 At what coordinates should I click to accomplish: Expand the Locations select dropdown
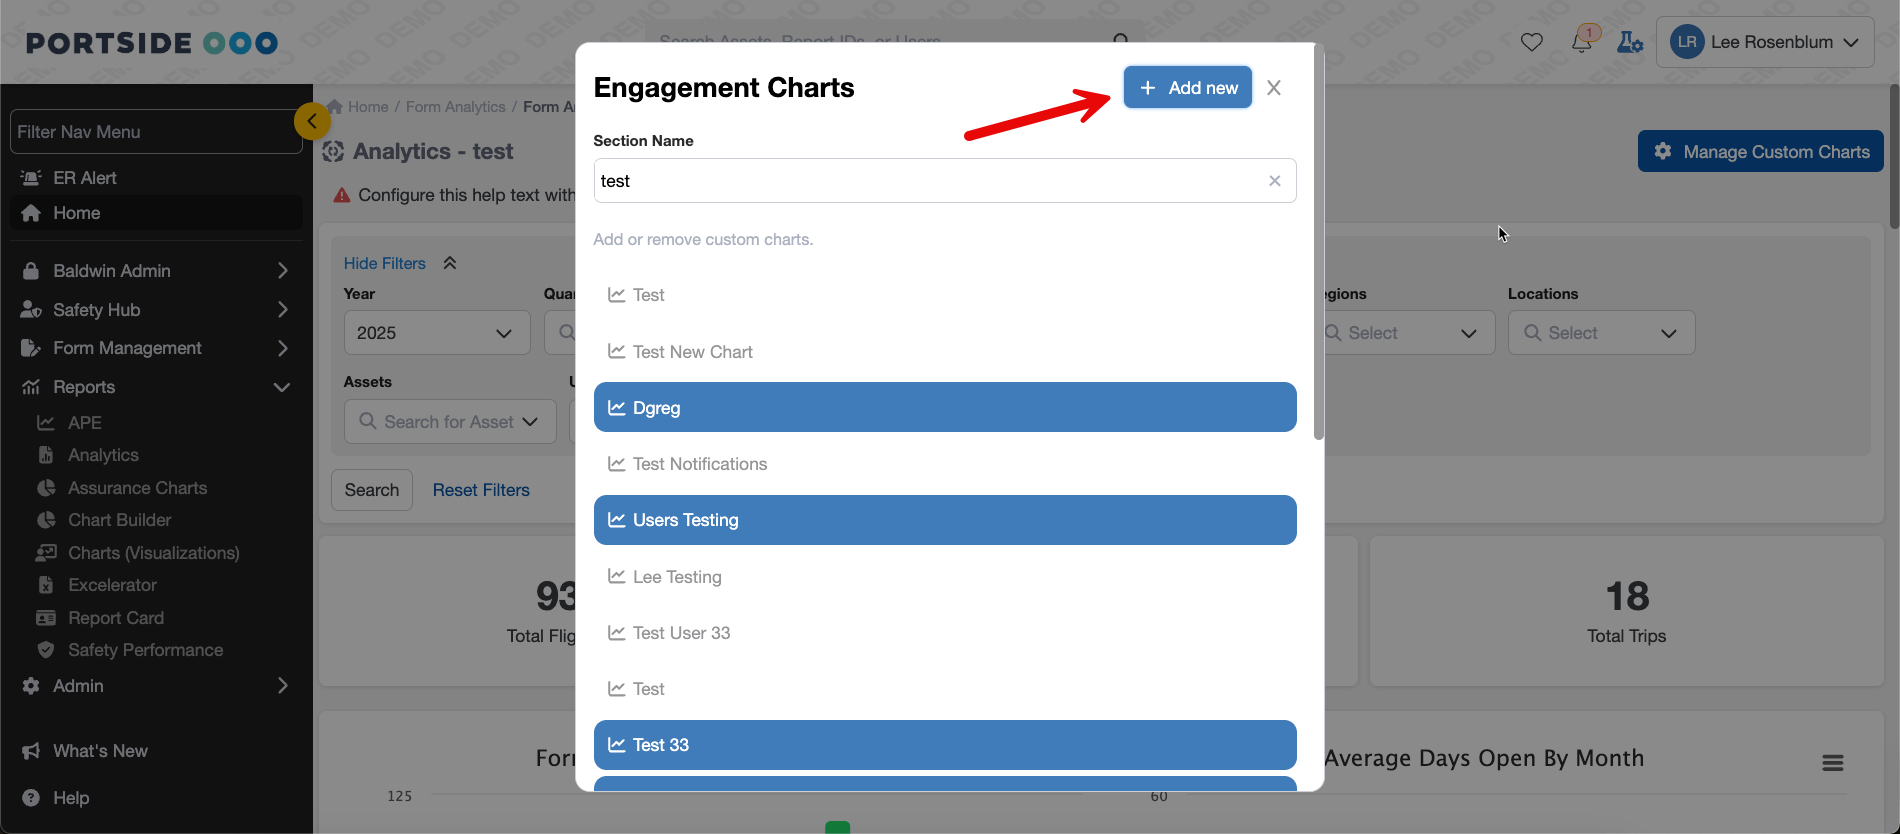[x=1600, y=333]
